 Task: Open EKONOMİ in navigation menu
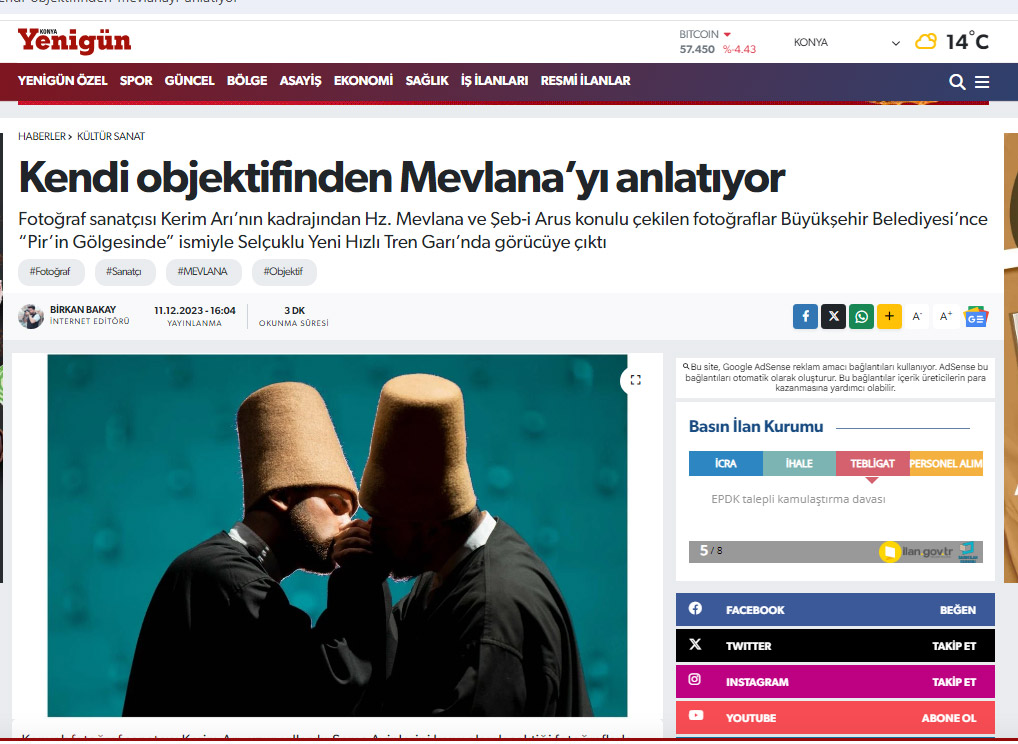point(364,81)
